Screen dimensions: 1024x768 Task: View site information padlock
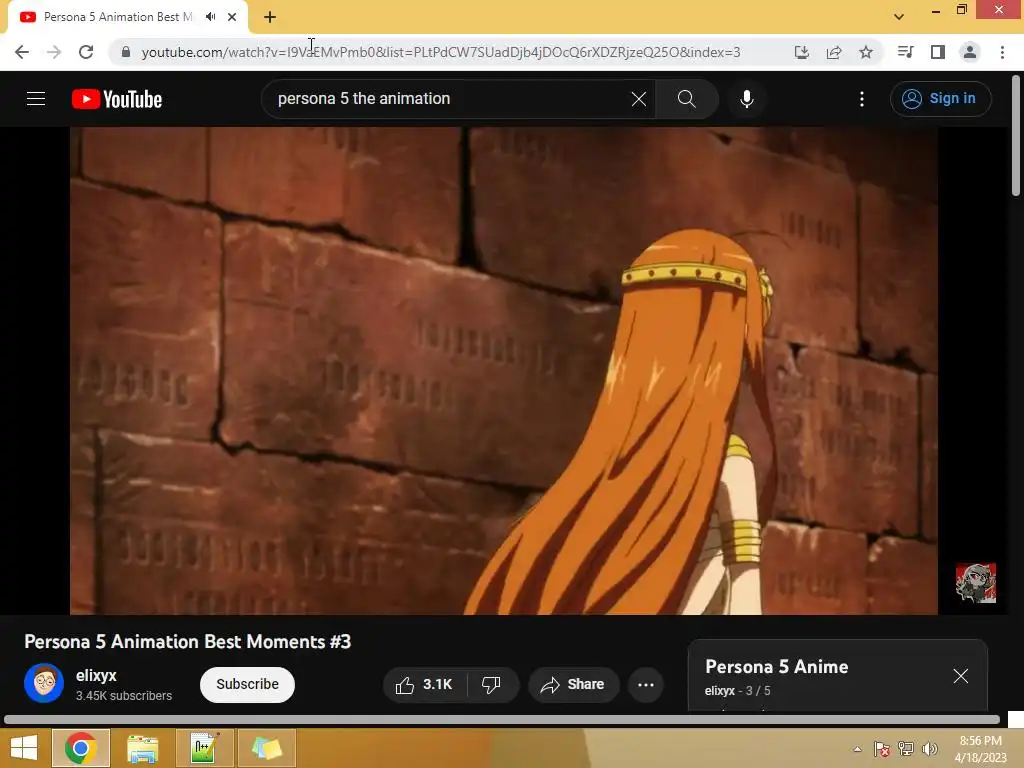click(x=126, y=52)
